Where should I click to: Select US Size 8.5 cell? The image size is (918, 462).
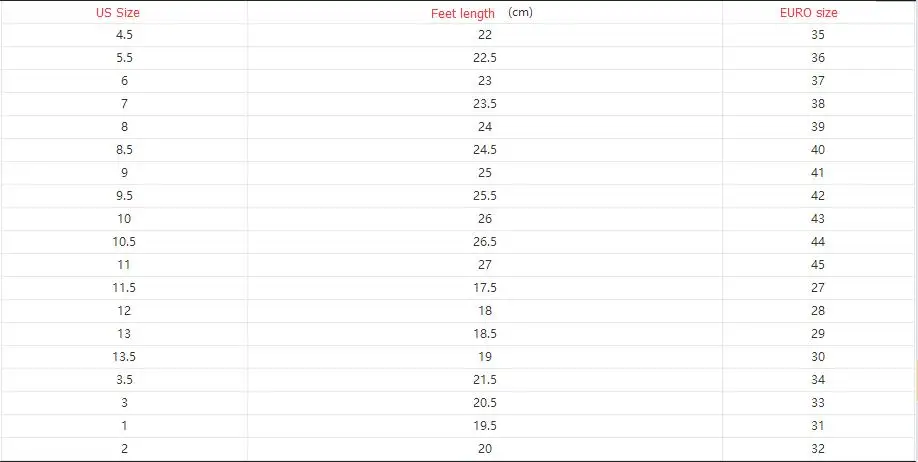(x=124, y=150)
